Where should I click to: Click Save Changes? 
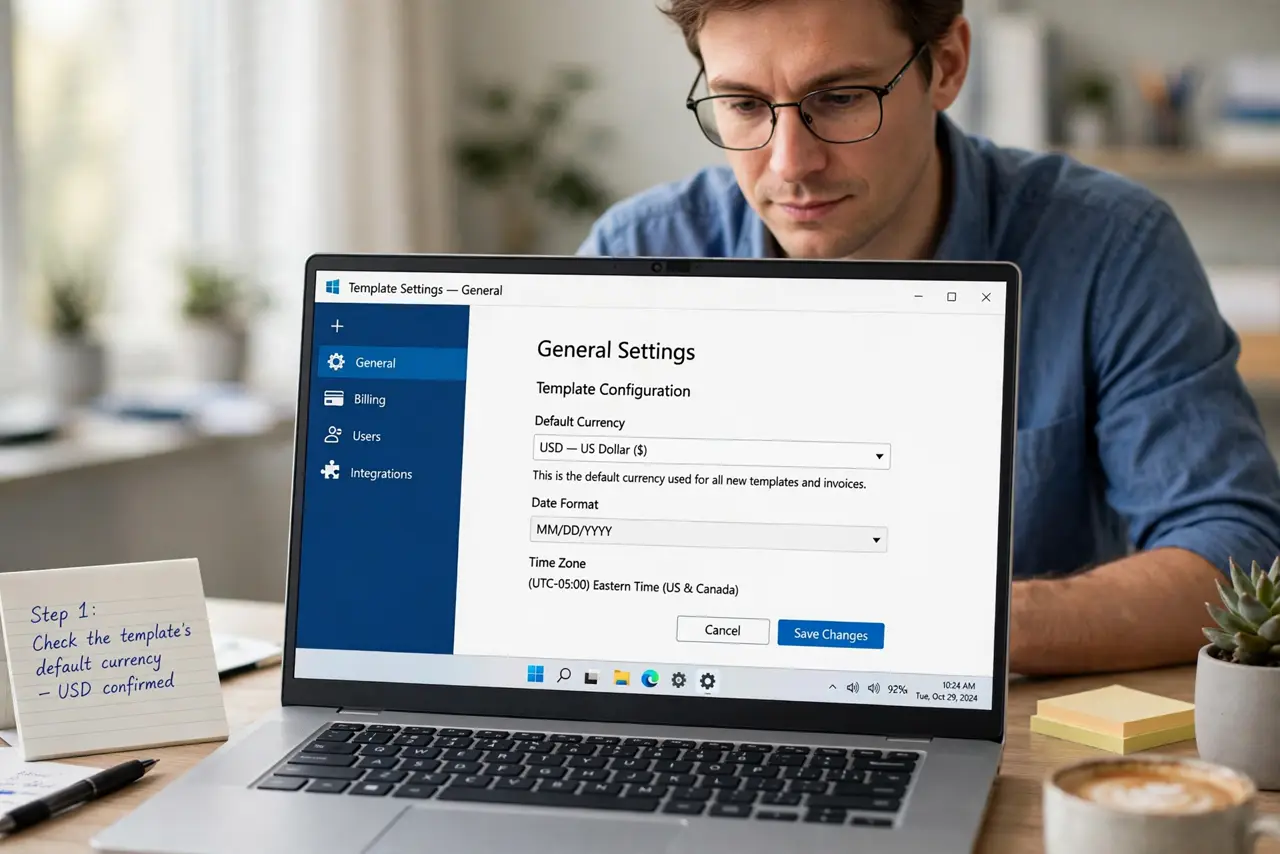831,634
